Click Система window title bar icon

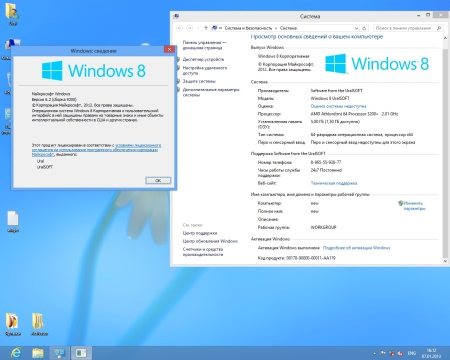coord(176,16)
